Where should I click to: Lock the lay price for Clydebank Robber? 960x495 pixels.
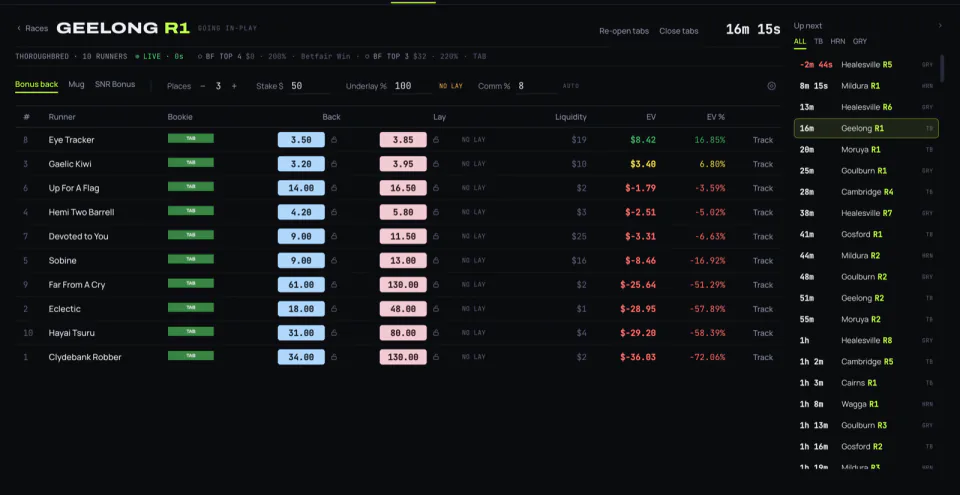point(435,357)
